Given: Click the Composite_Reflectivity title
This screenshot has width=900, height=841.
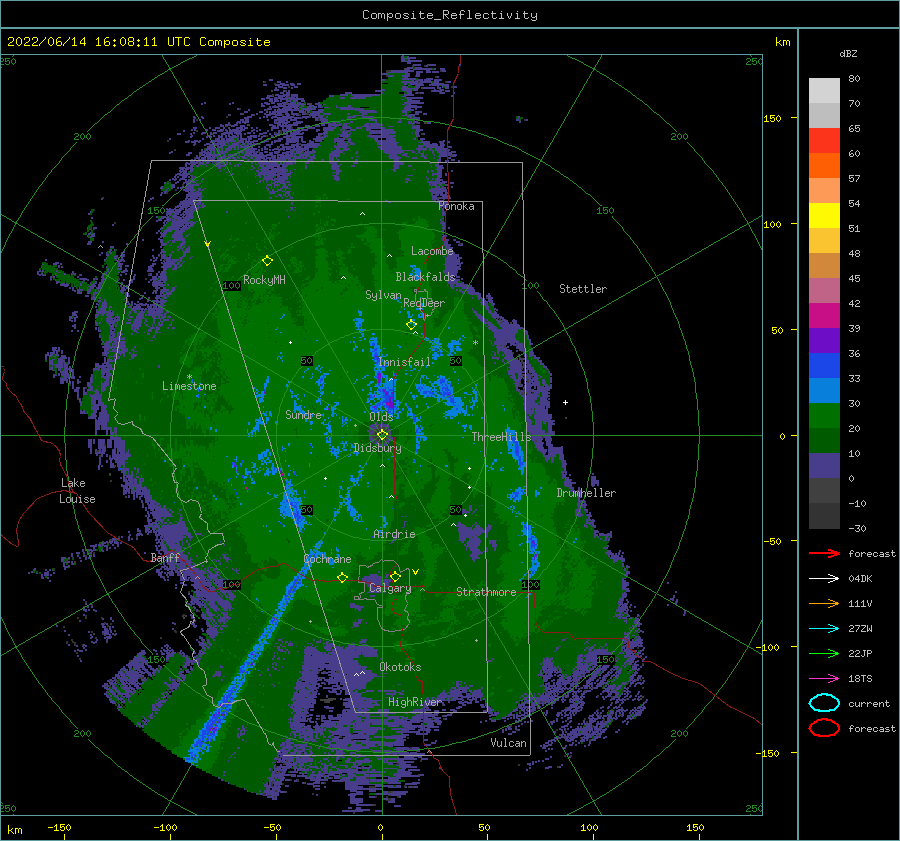Looking at the screenshot, I should click(450, 15).
